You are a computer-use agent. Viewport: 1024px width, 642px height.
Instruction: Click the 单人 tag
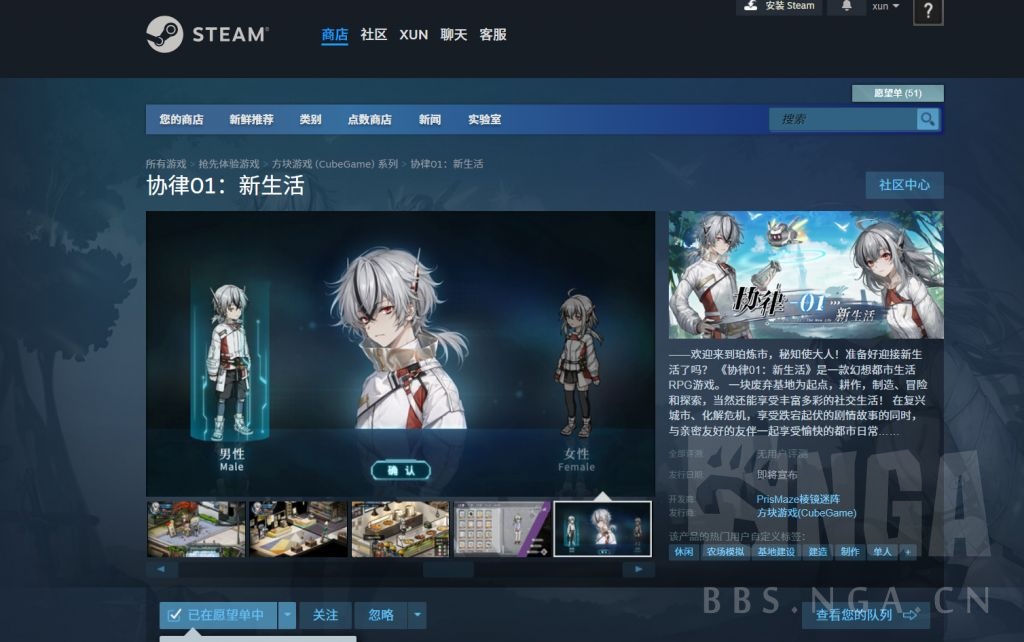click(882, 552)
